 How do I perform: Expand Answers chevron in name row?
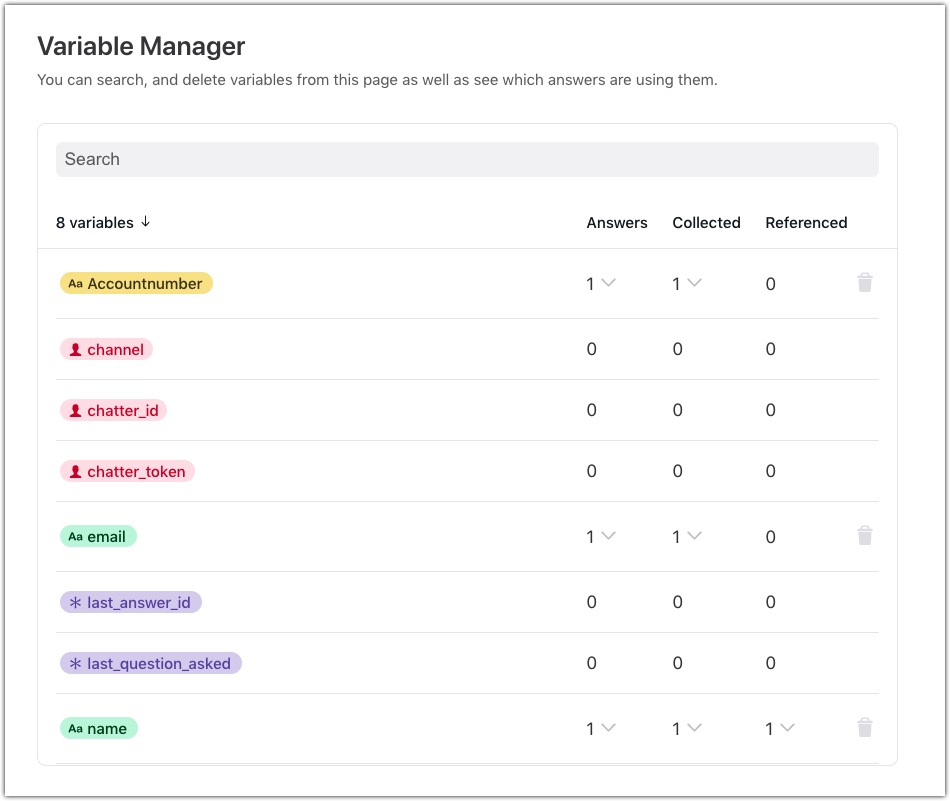pos(607,728)
